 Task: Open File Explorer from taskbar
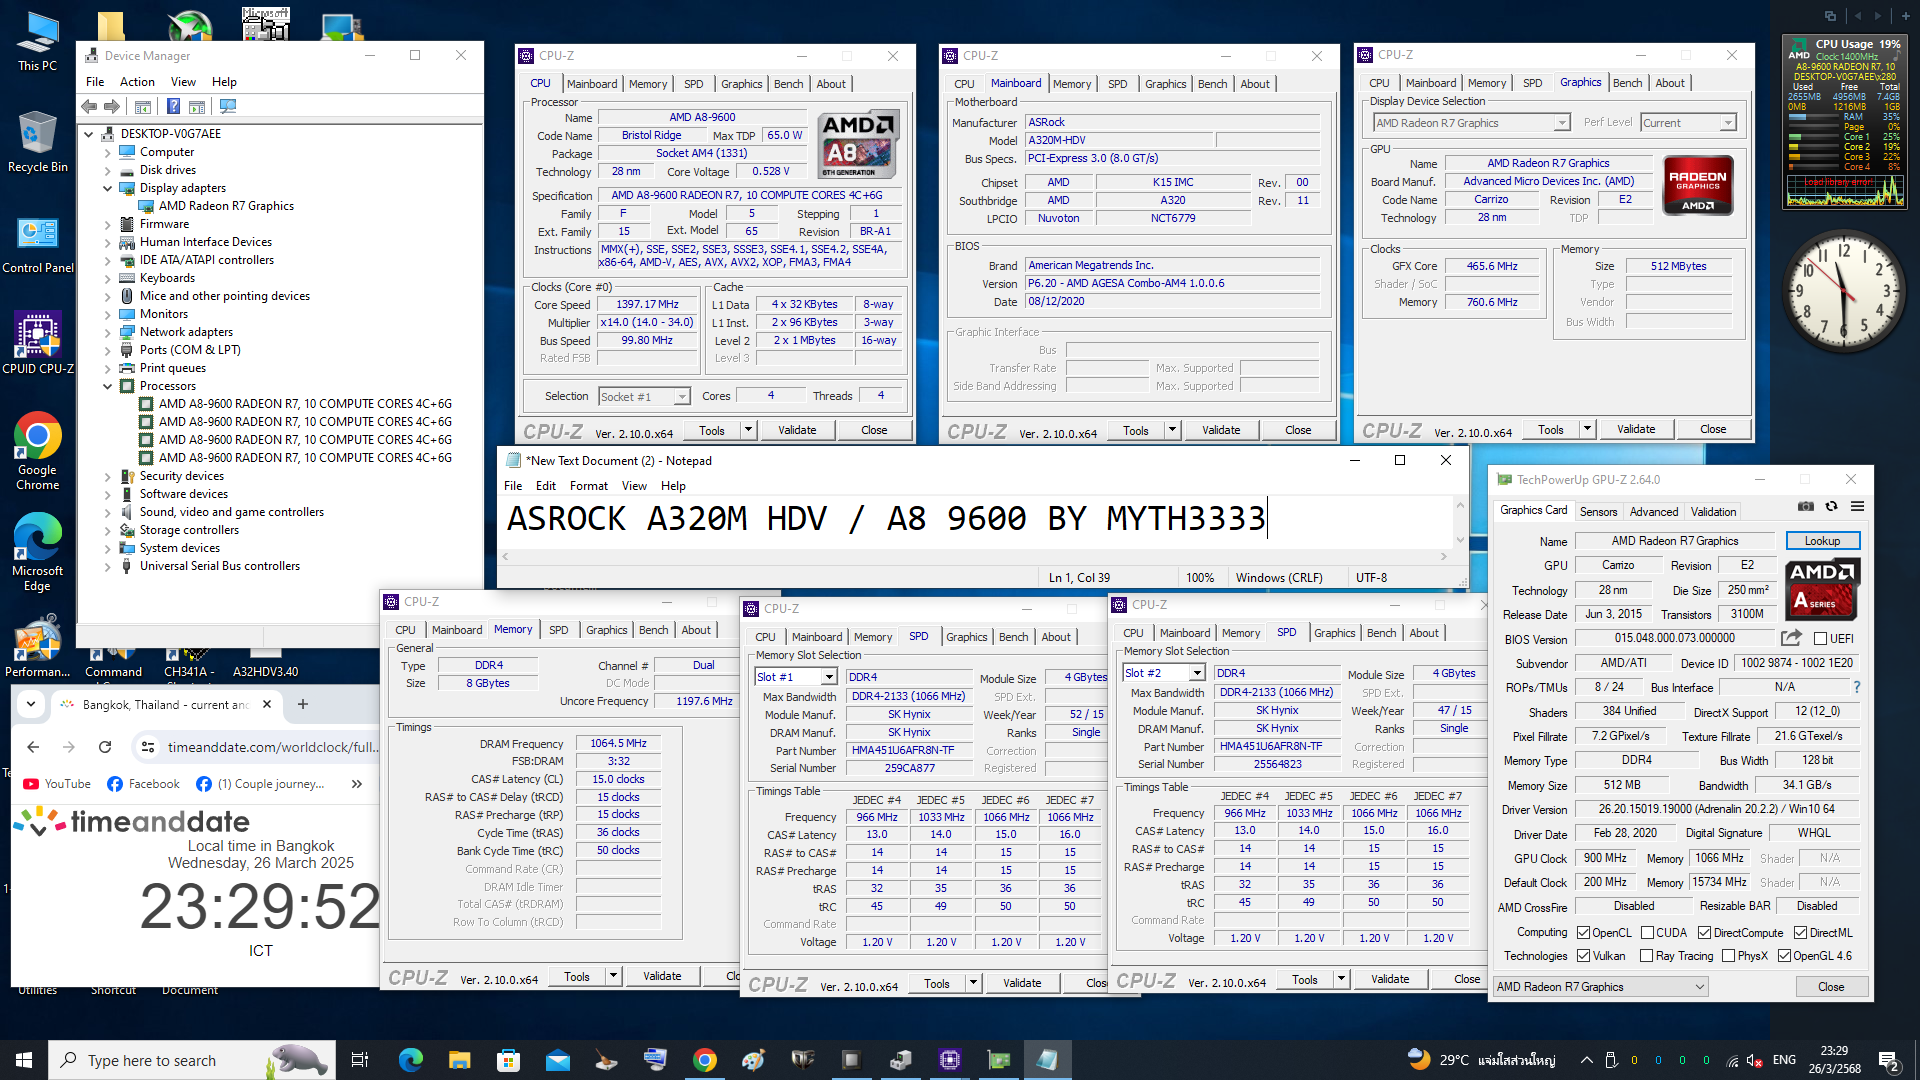pyautogui.click(x=460, y=1060)
